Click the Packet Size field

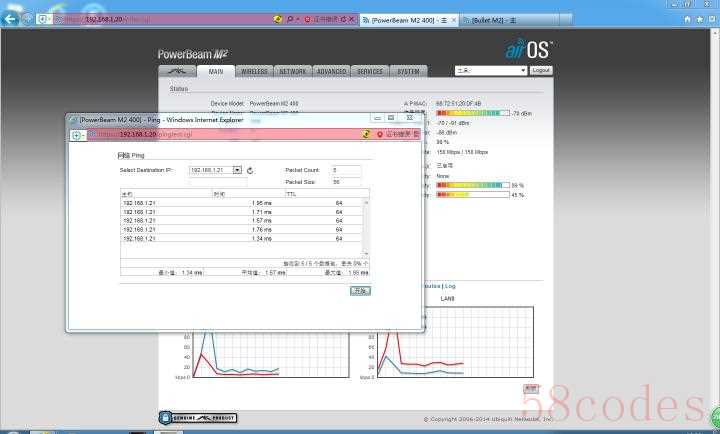tap(346, 182)
